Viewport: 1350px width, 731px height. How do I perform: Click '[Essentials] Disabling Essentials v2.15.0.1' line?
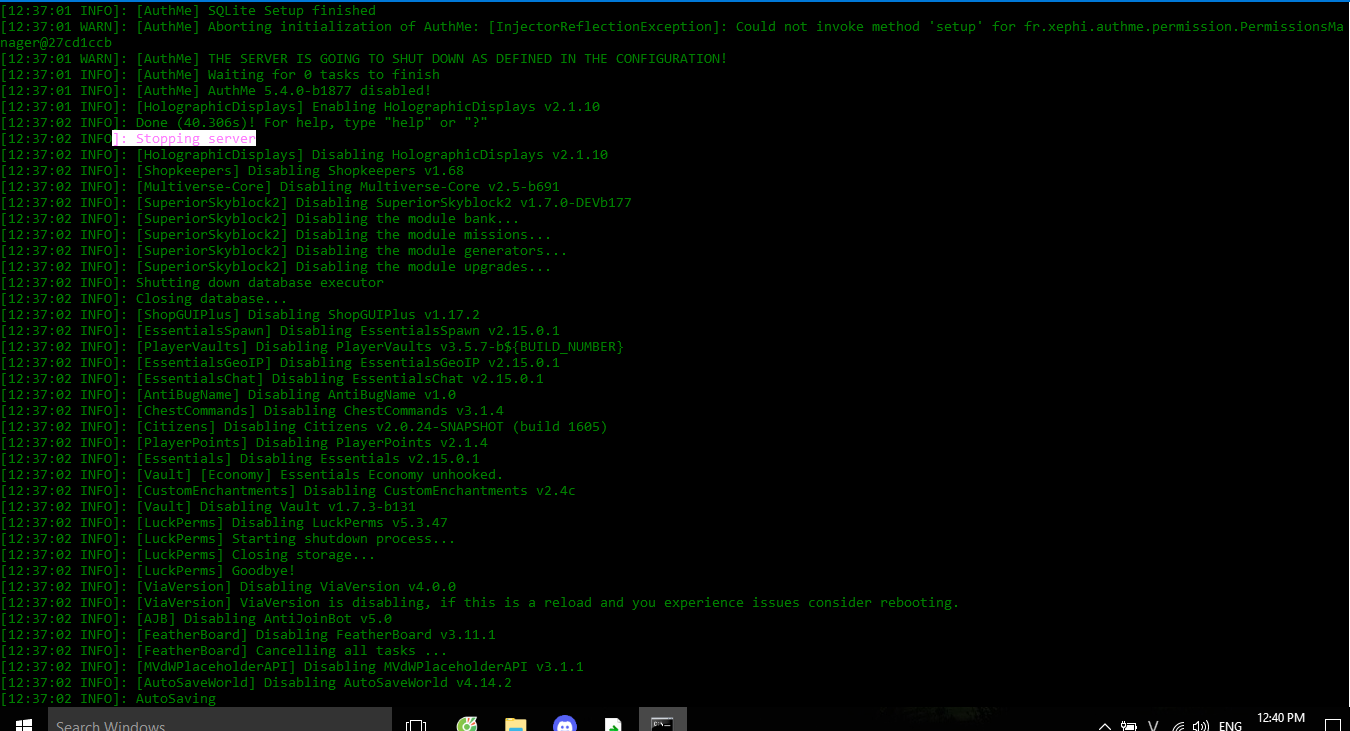point(239,459)
